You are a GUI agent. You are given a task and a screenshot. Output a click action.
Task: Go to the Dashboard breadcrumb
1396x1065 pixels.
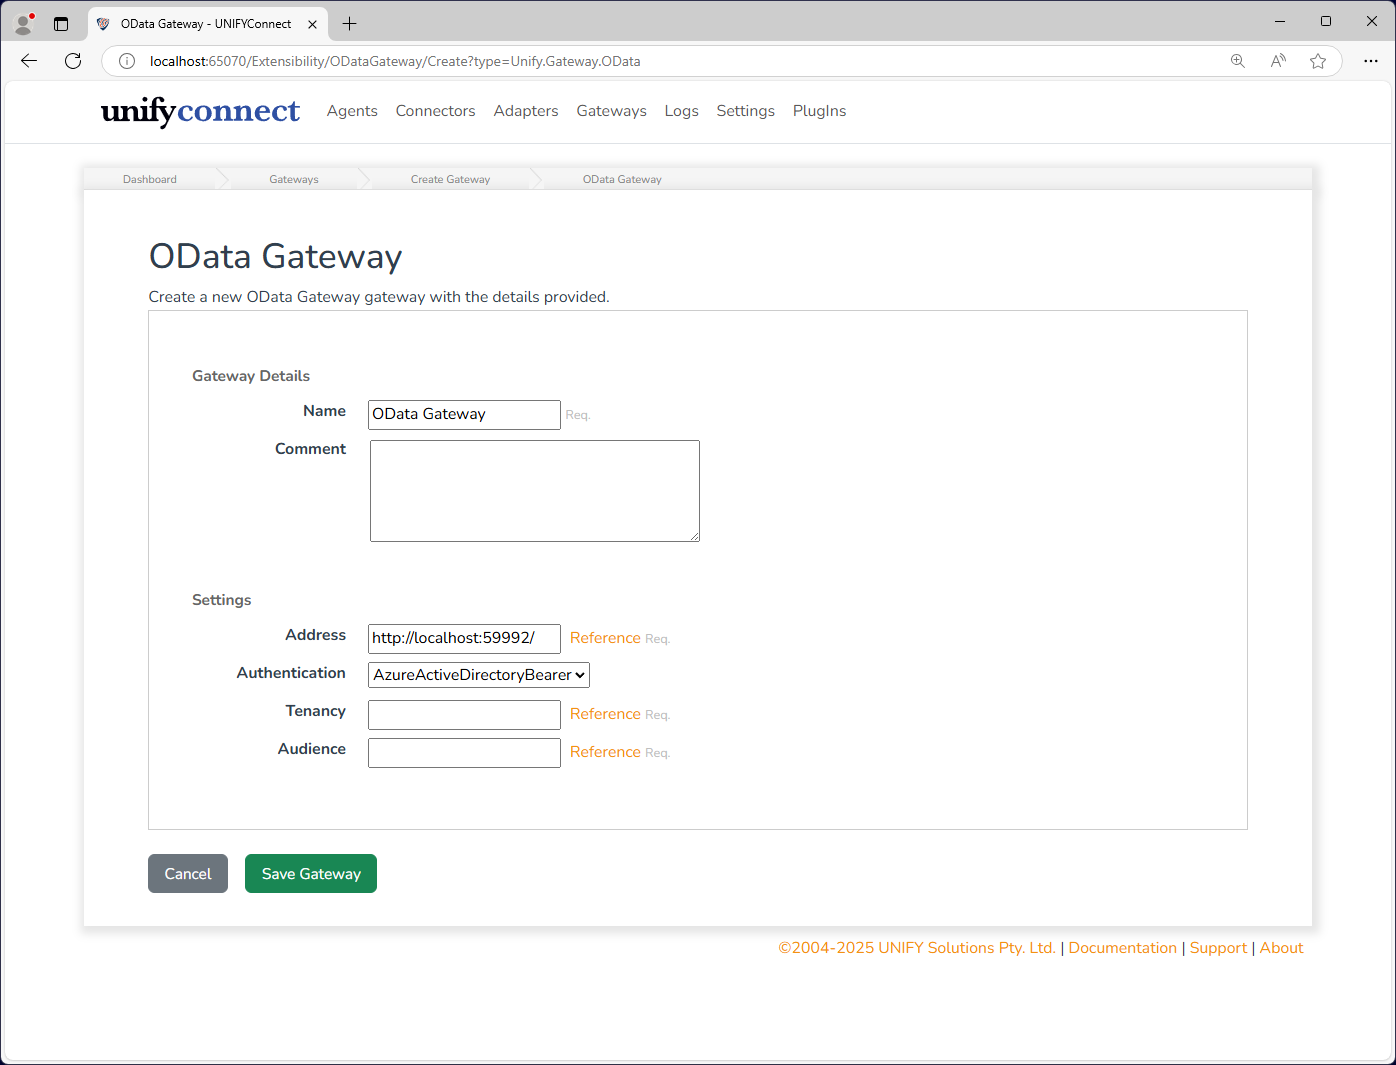[150, 179]
